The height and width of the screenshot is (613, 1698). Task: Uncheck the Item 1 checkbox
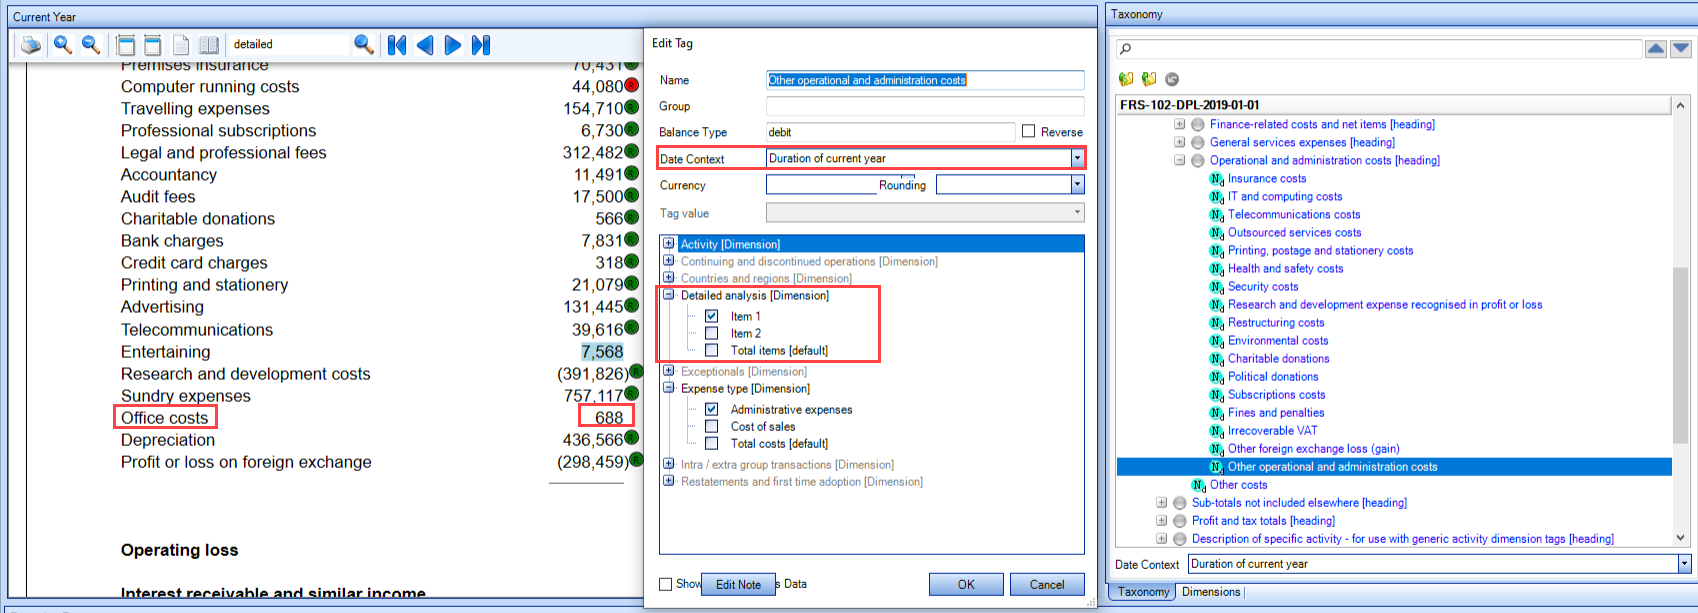pyautogui.click(x=712, y=316)
